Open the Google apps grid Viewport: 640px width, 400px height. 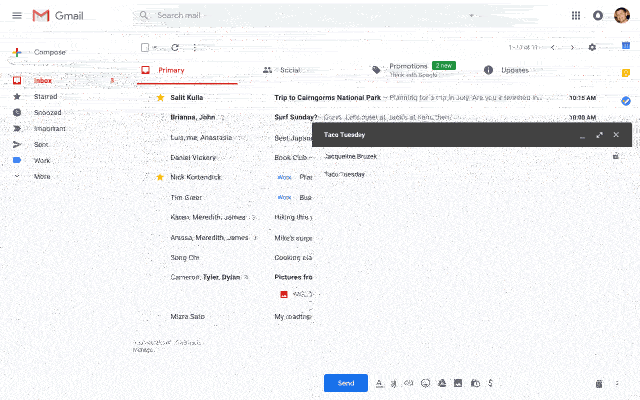[576, 16]
